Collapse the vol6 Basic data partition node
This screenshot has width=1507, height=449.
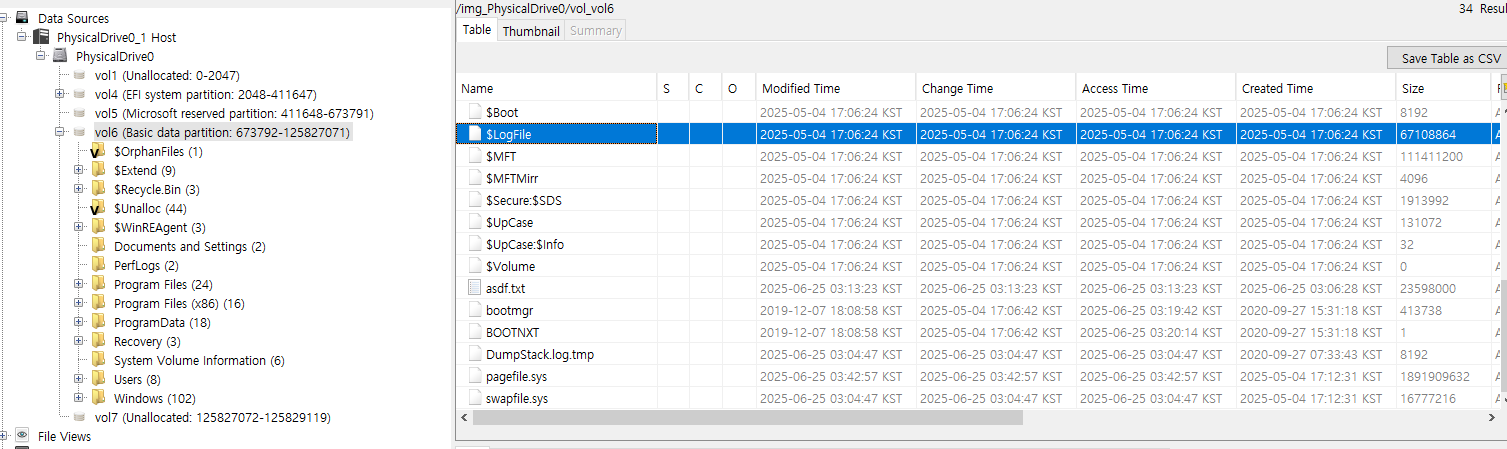click(60, 132)
